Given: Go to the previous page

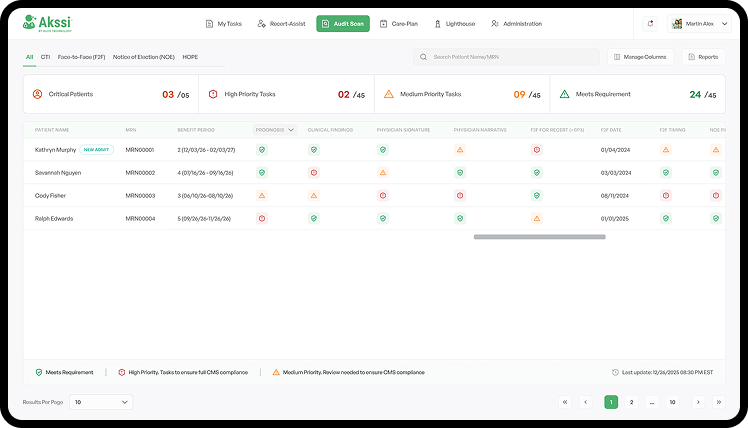Looking at the screenshot, I should [585, 402].
